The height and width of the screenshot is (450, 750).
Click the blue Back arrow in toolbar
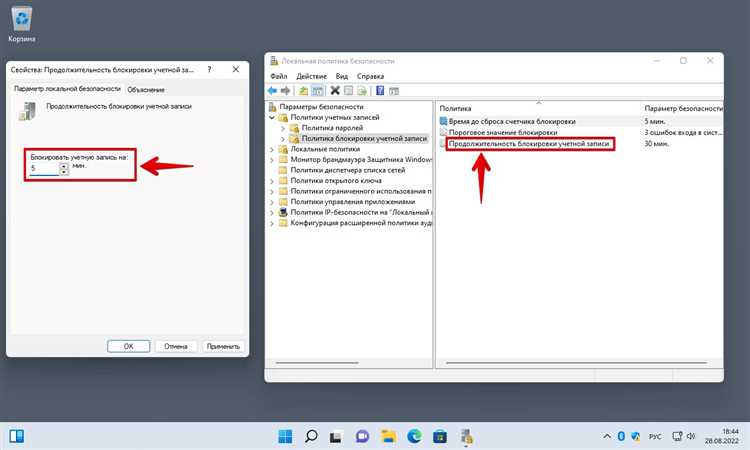click(x=272, y=91)
